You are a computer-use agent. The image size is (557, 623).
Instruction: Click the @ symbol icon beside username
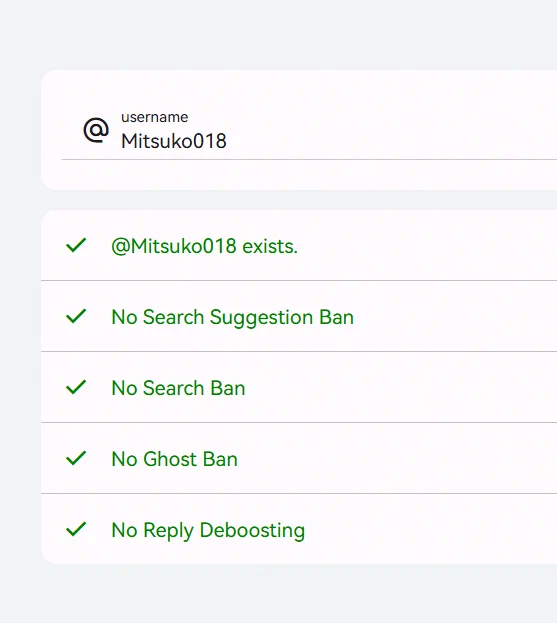pyautogui.click(x=96, y=130)
